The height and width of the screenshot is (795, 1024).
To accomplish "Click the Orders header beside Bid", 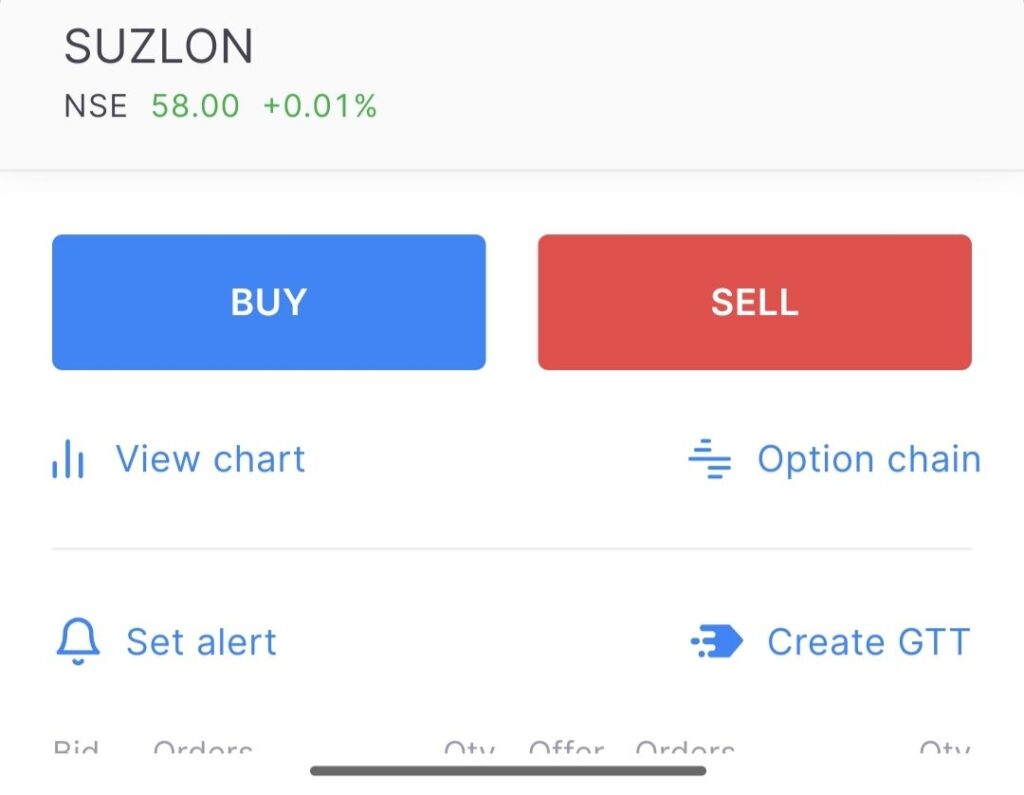I will click(203, 749).
